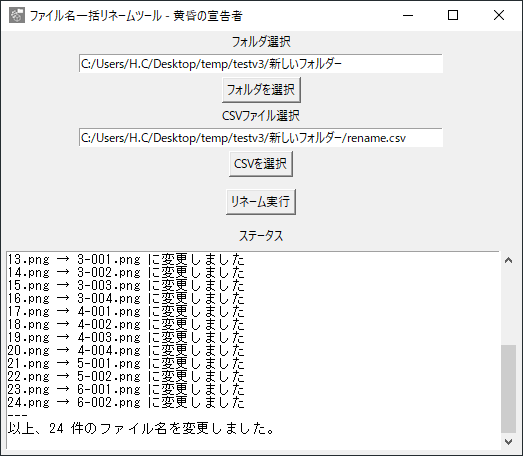523x456 pixels.
Task: Click the status log scroll-down arrow
Action: [508, 442]
